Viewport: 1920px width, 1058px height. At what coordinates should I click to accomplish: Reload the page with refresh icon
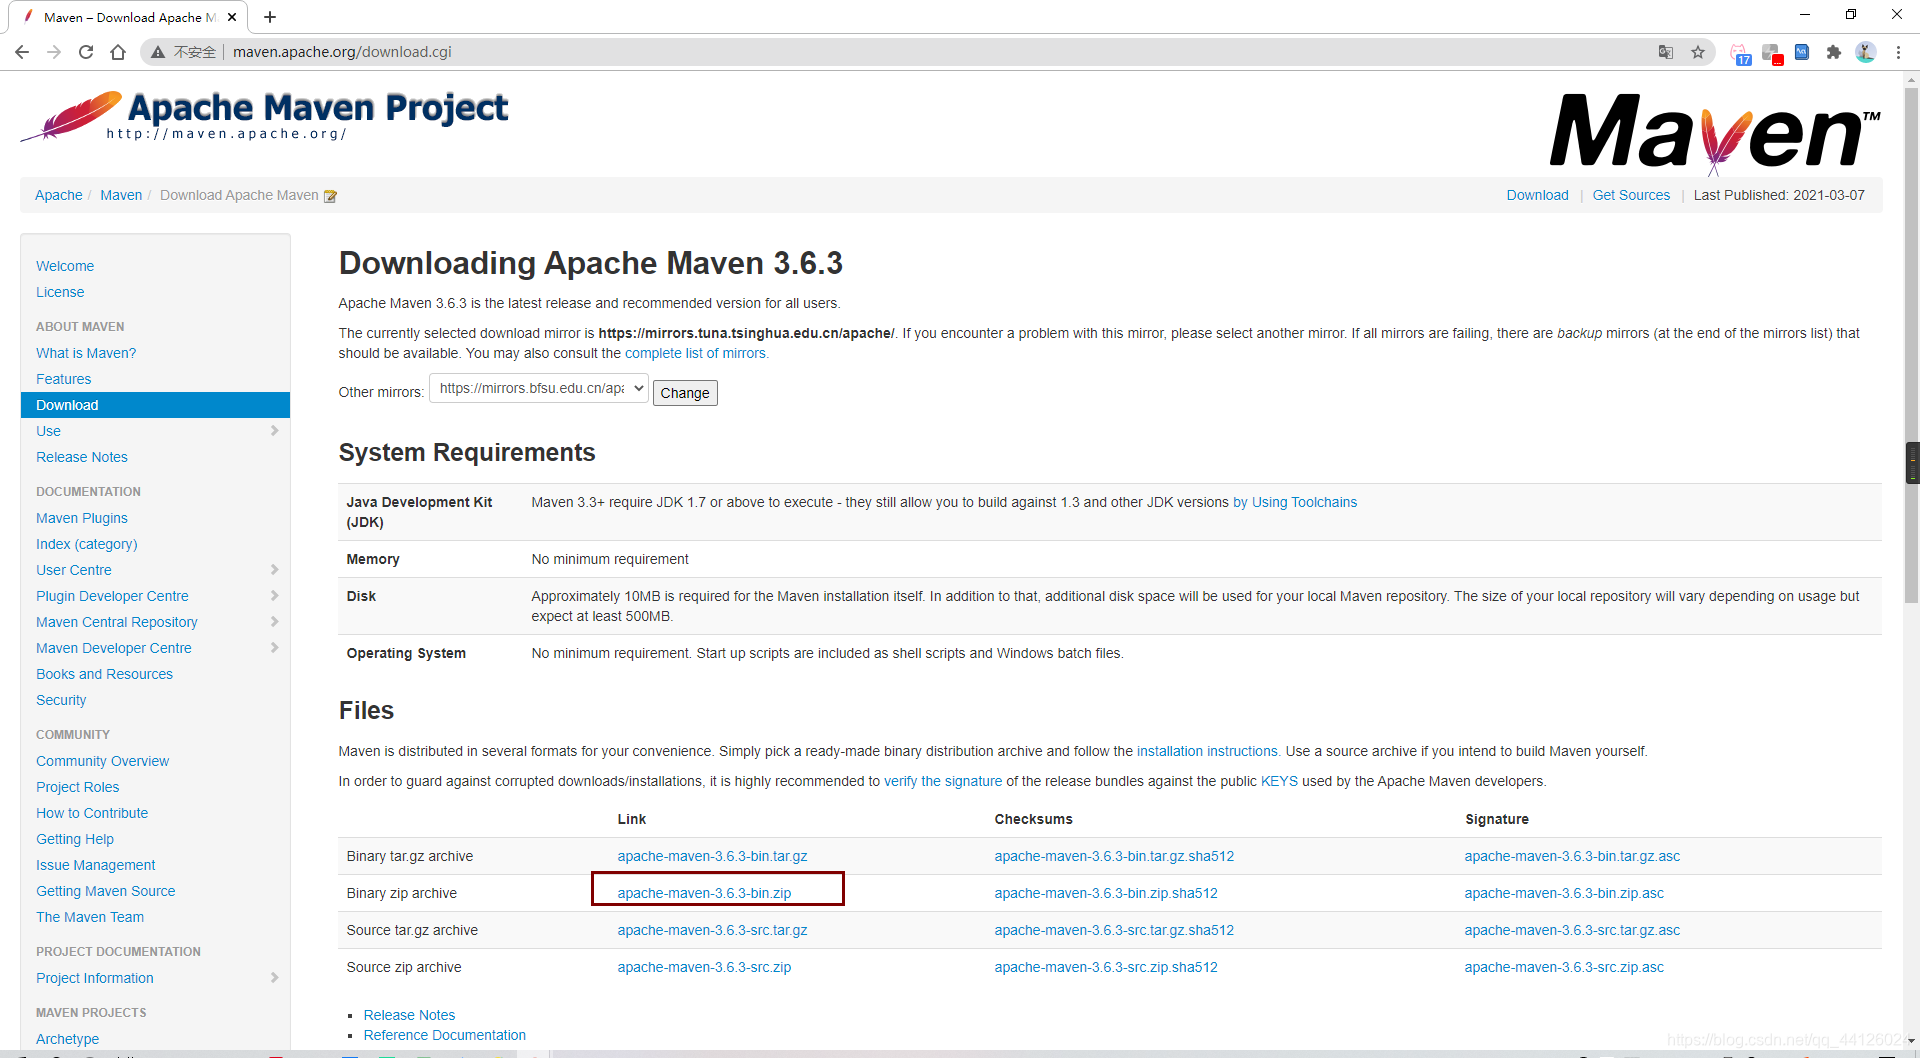point(86,52)
